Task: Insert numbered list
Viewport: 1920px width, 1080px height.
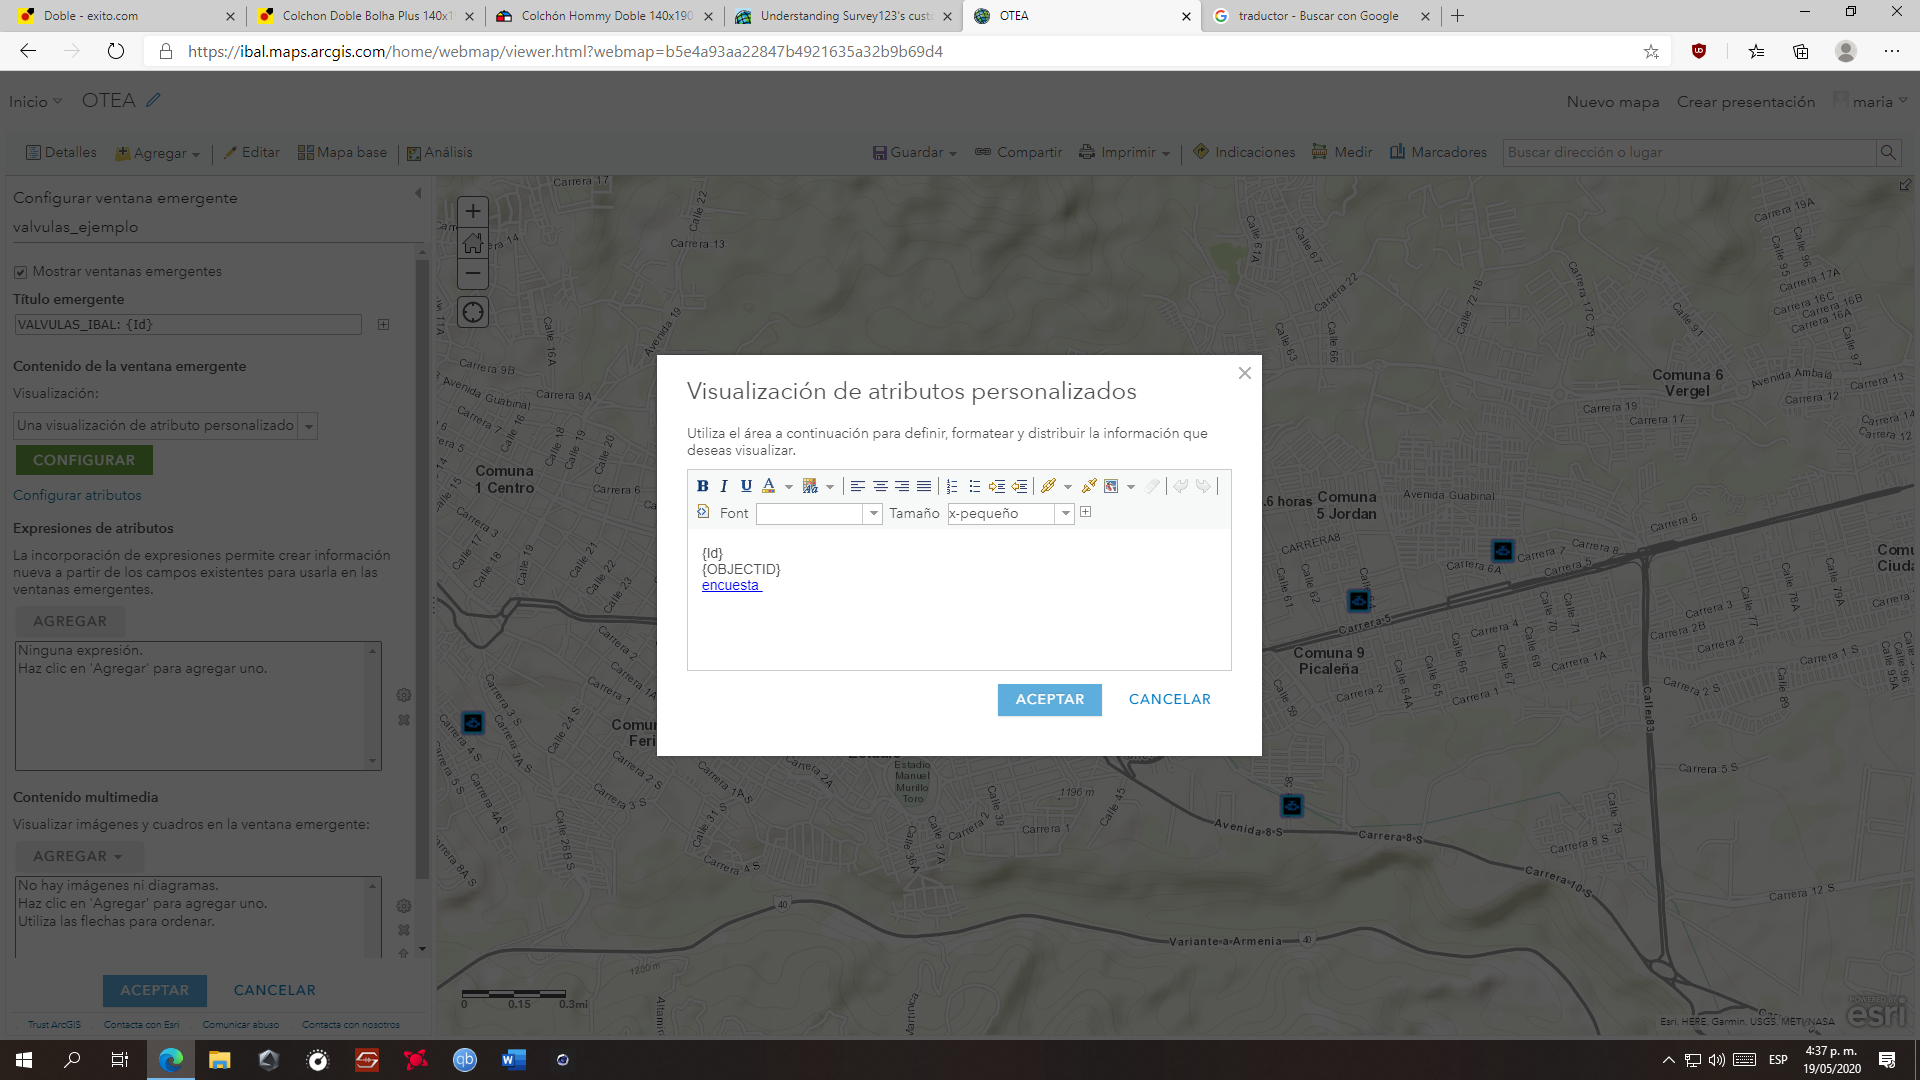Action: coord(952,486)
